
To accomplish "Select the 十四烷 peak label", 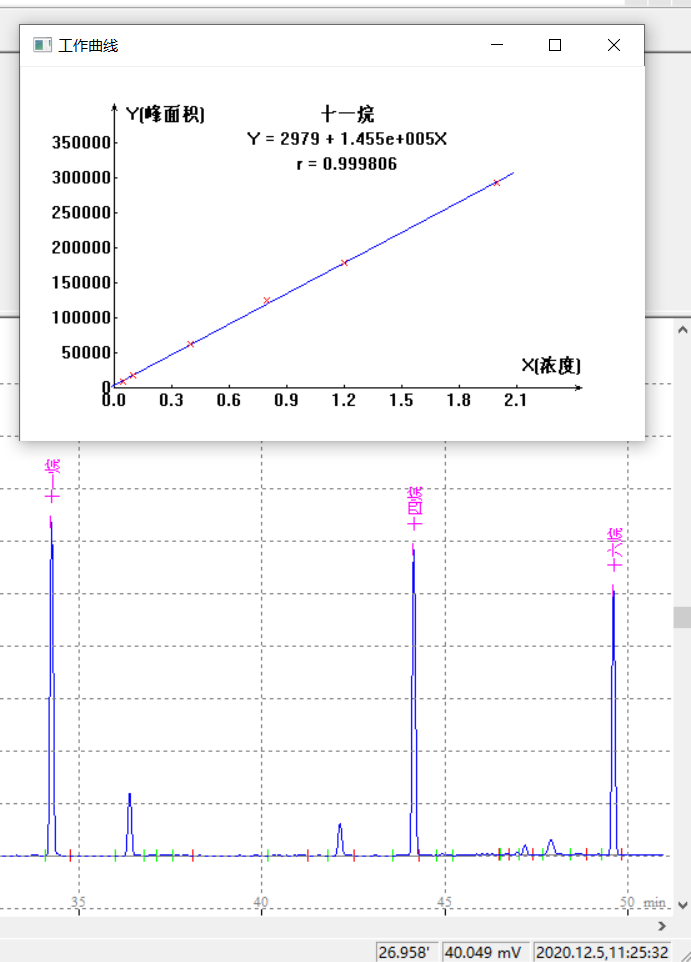I will tap(415, 507).
